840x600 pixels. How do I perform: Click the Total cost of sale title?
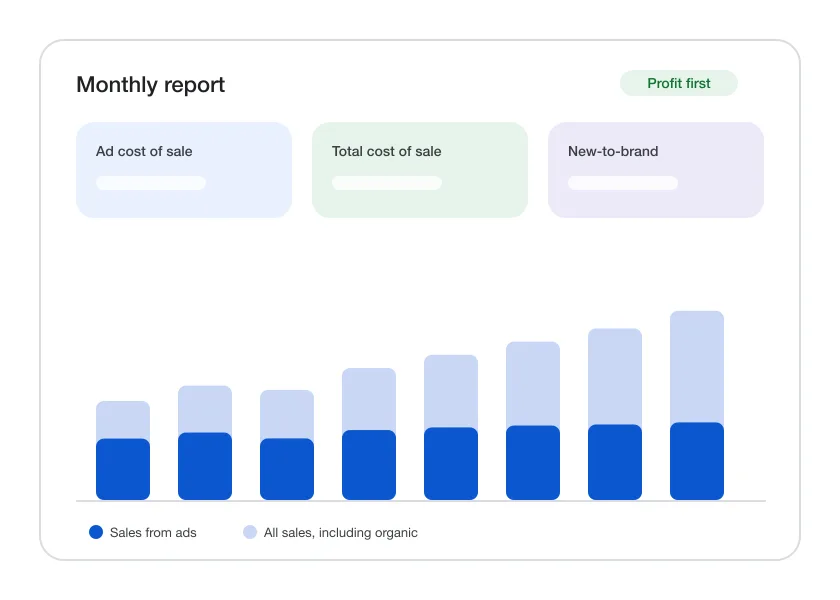pos(386,151)
